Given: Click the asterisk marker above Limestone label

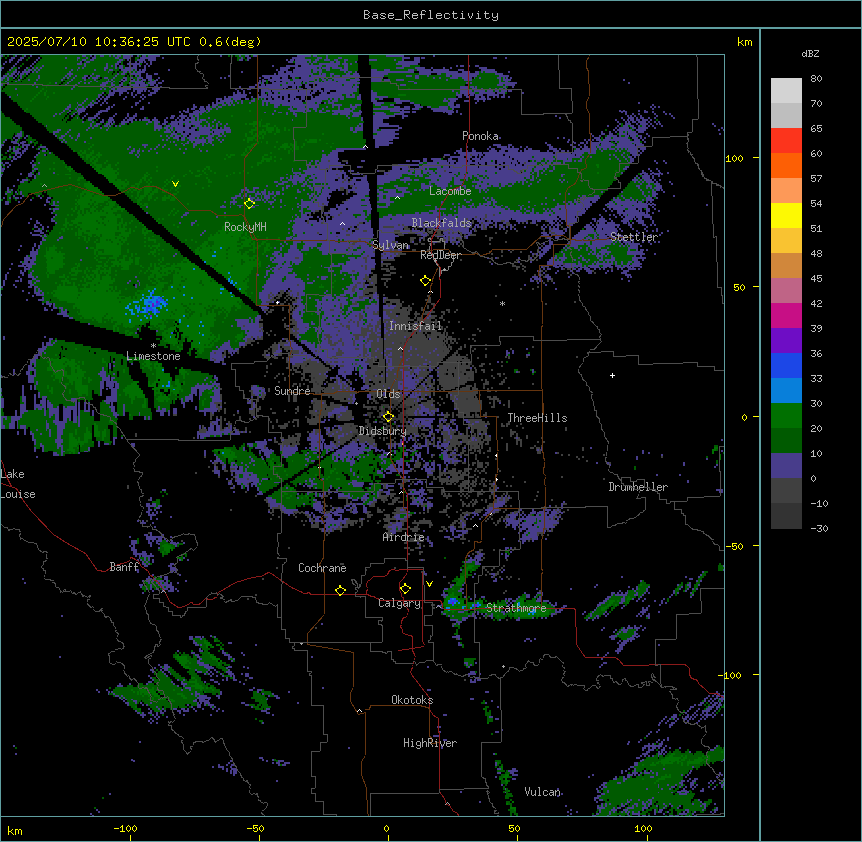Looking at the screenshot, I should pos(153,346).
